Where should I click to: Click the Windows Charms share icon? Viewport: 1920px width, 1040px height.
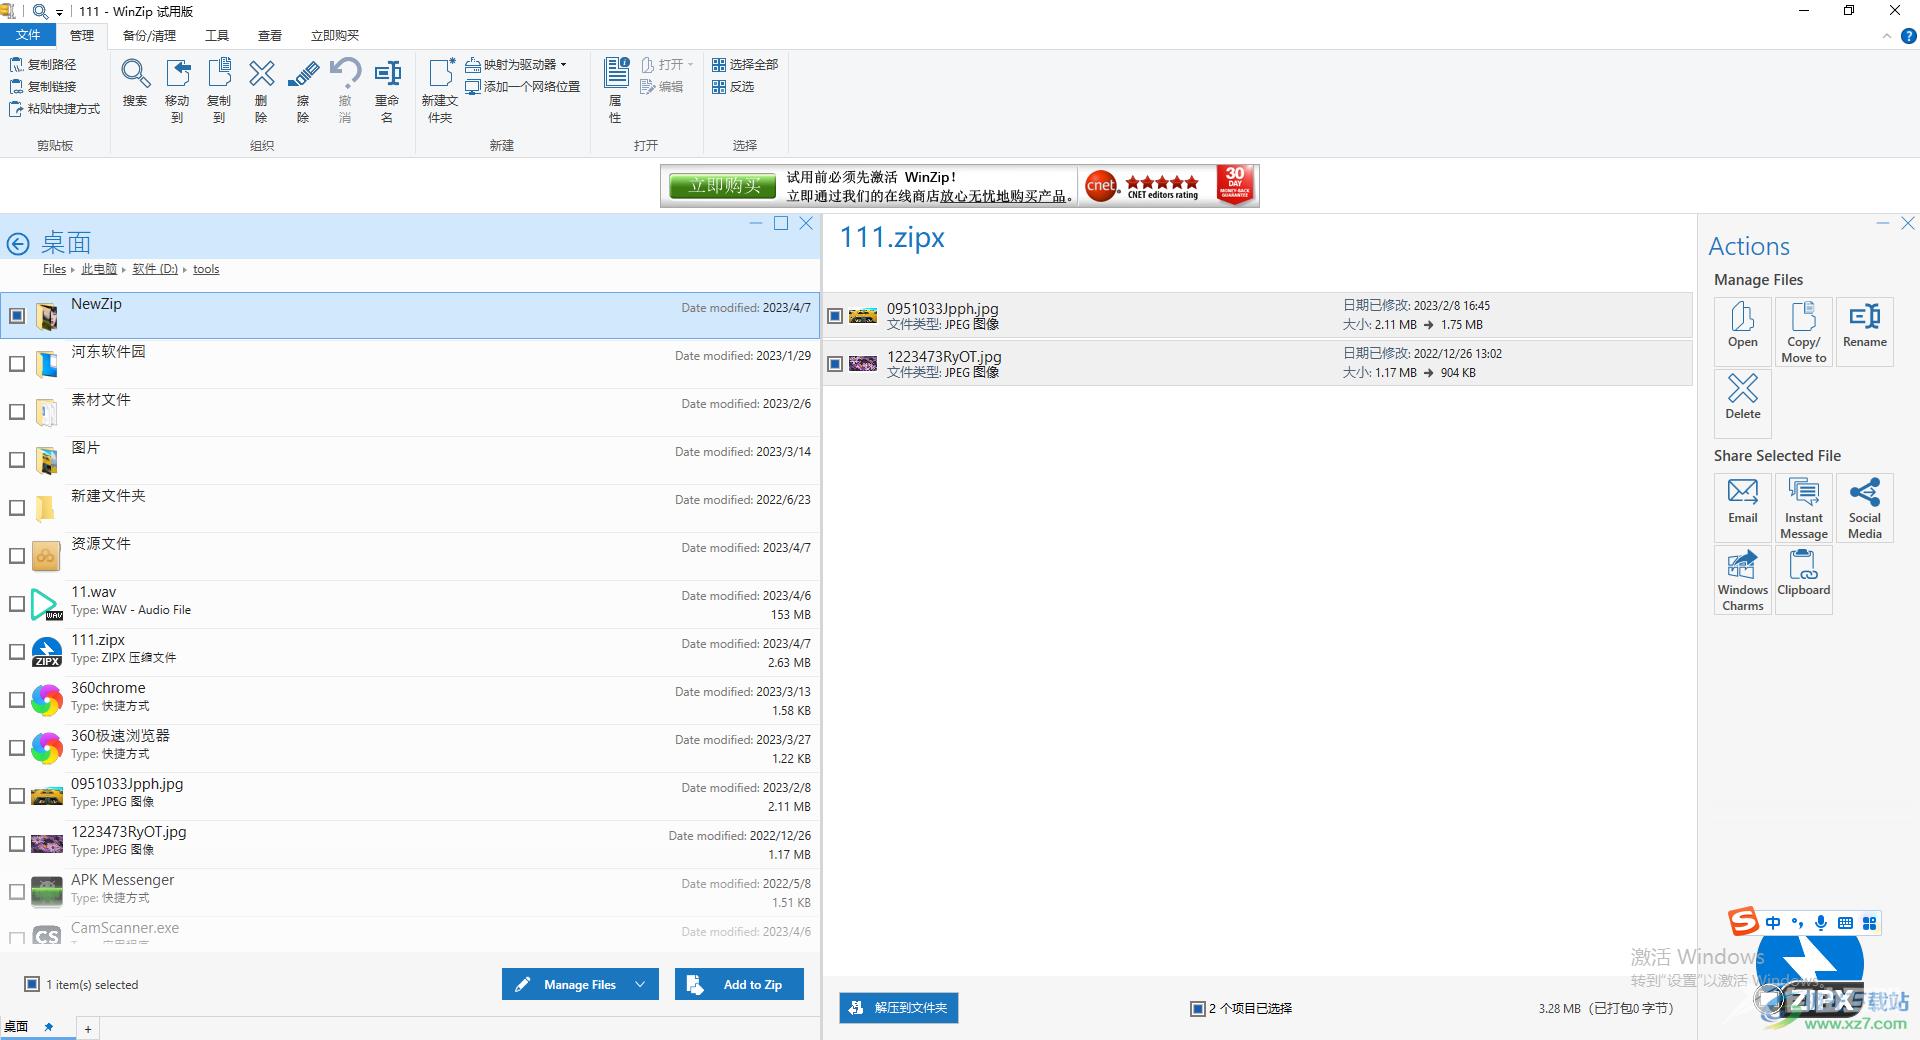pos(1743,579)
